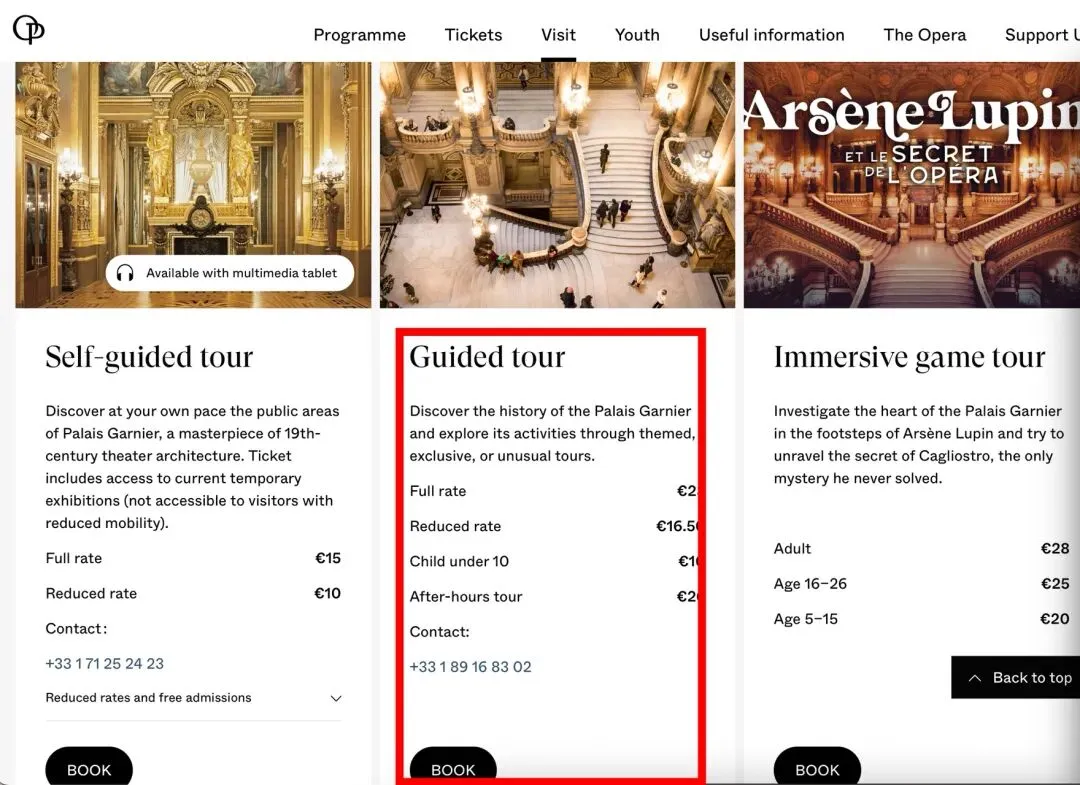
Task: Click the Opera de Paris logo icon
Action: [x=28, y=30]
